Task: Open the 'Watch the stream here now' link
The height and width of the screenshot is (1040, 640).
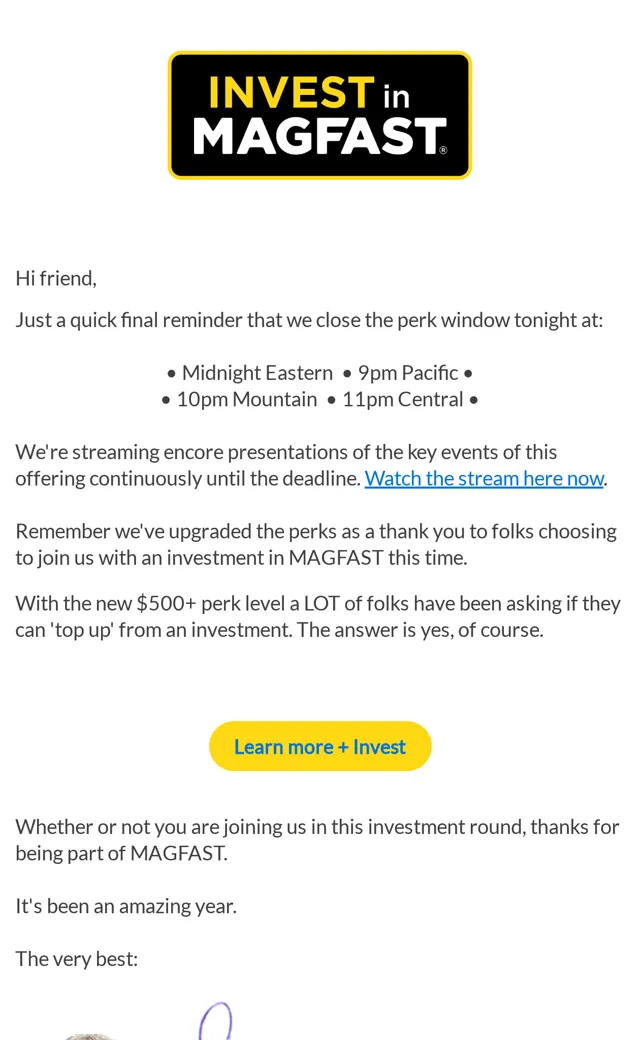Action: point(484,478)
